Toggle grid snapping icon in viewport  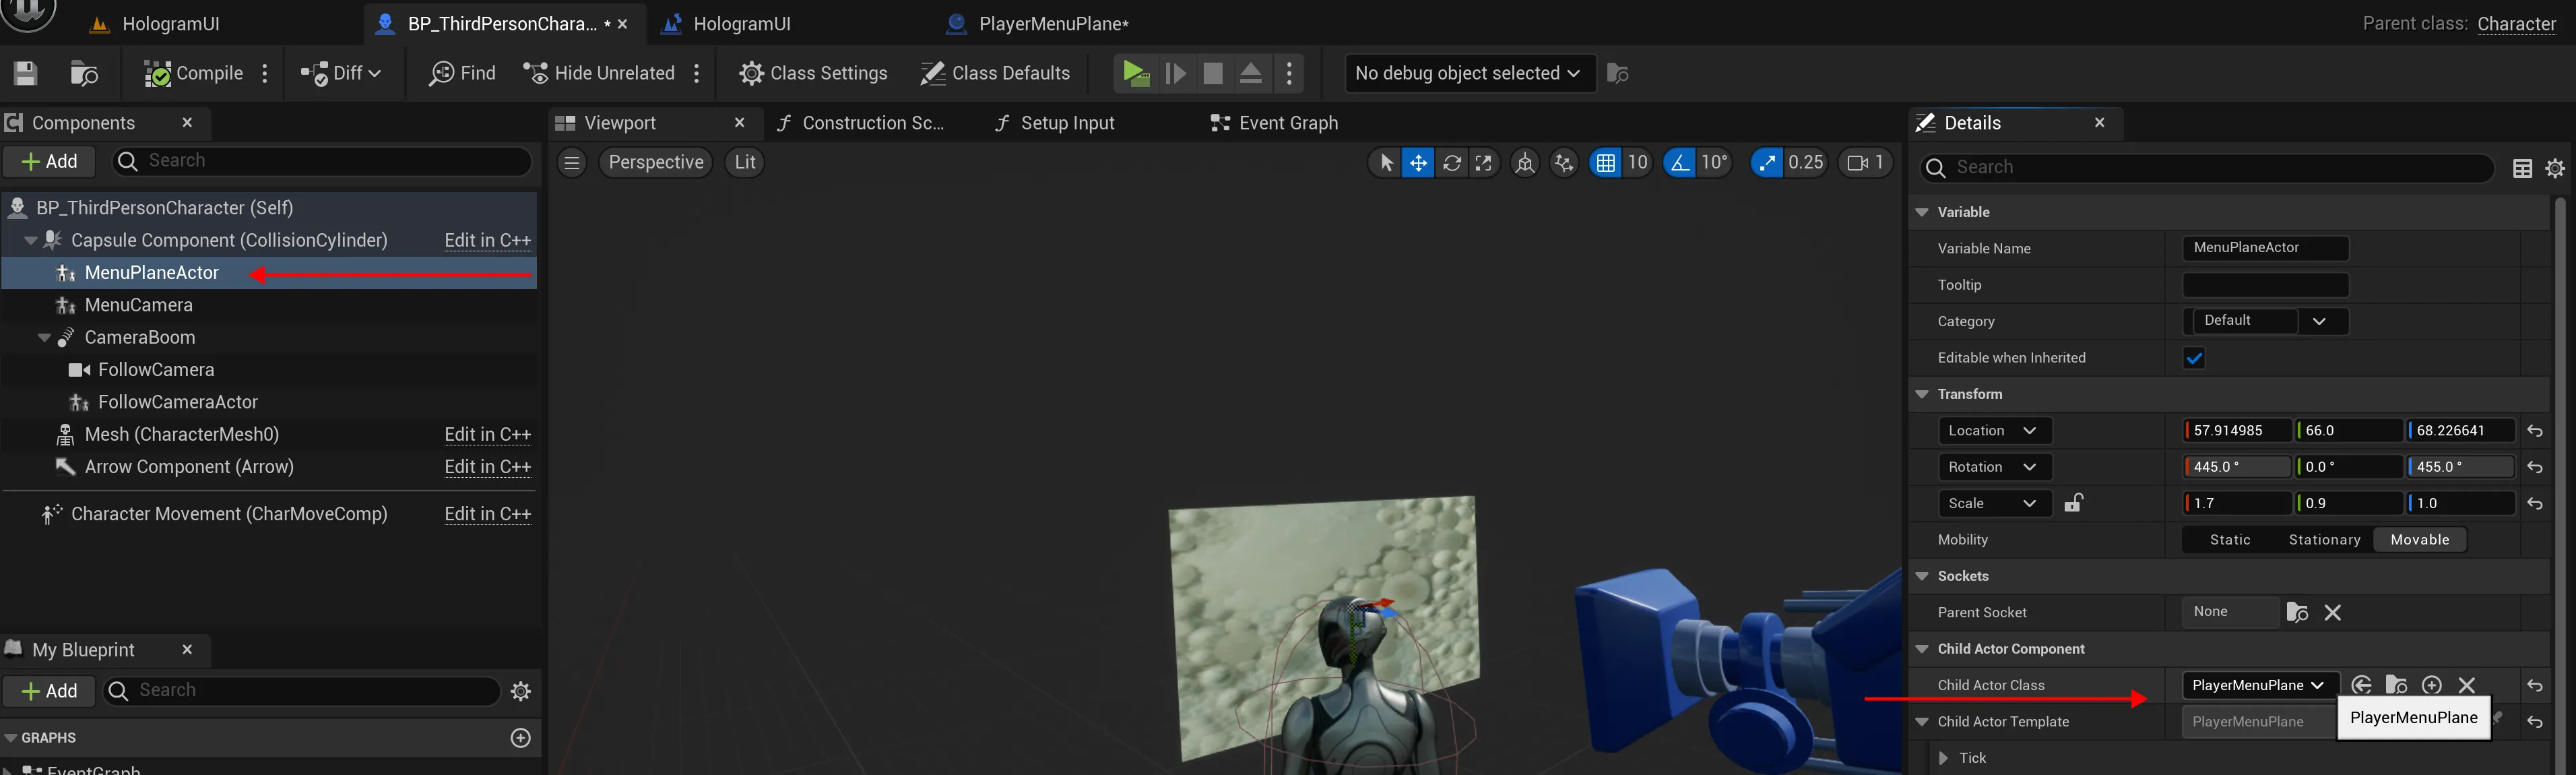1605,163
